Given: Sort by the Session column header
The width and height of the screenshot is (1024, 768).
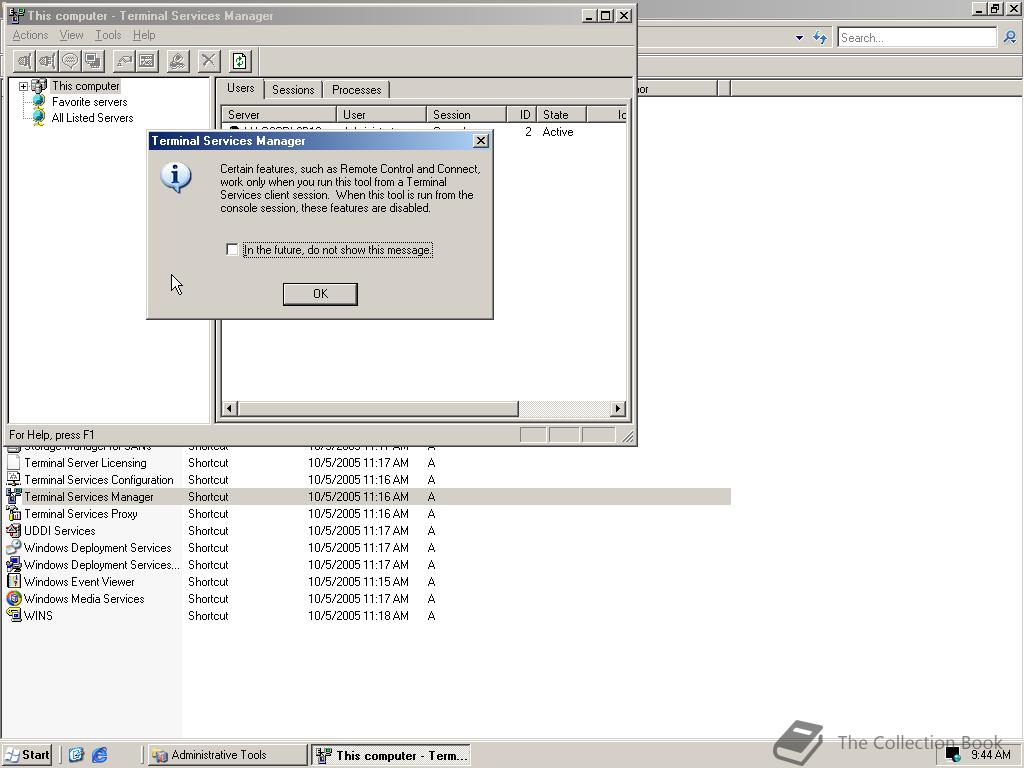Looking at the screenshot, I should click(x=466, y=114).
